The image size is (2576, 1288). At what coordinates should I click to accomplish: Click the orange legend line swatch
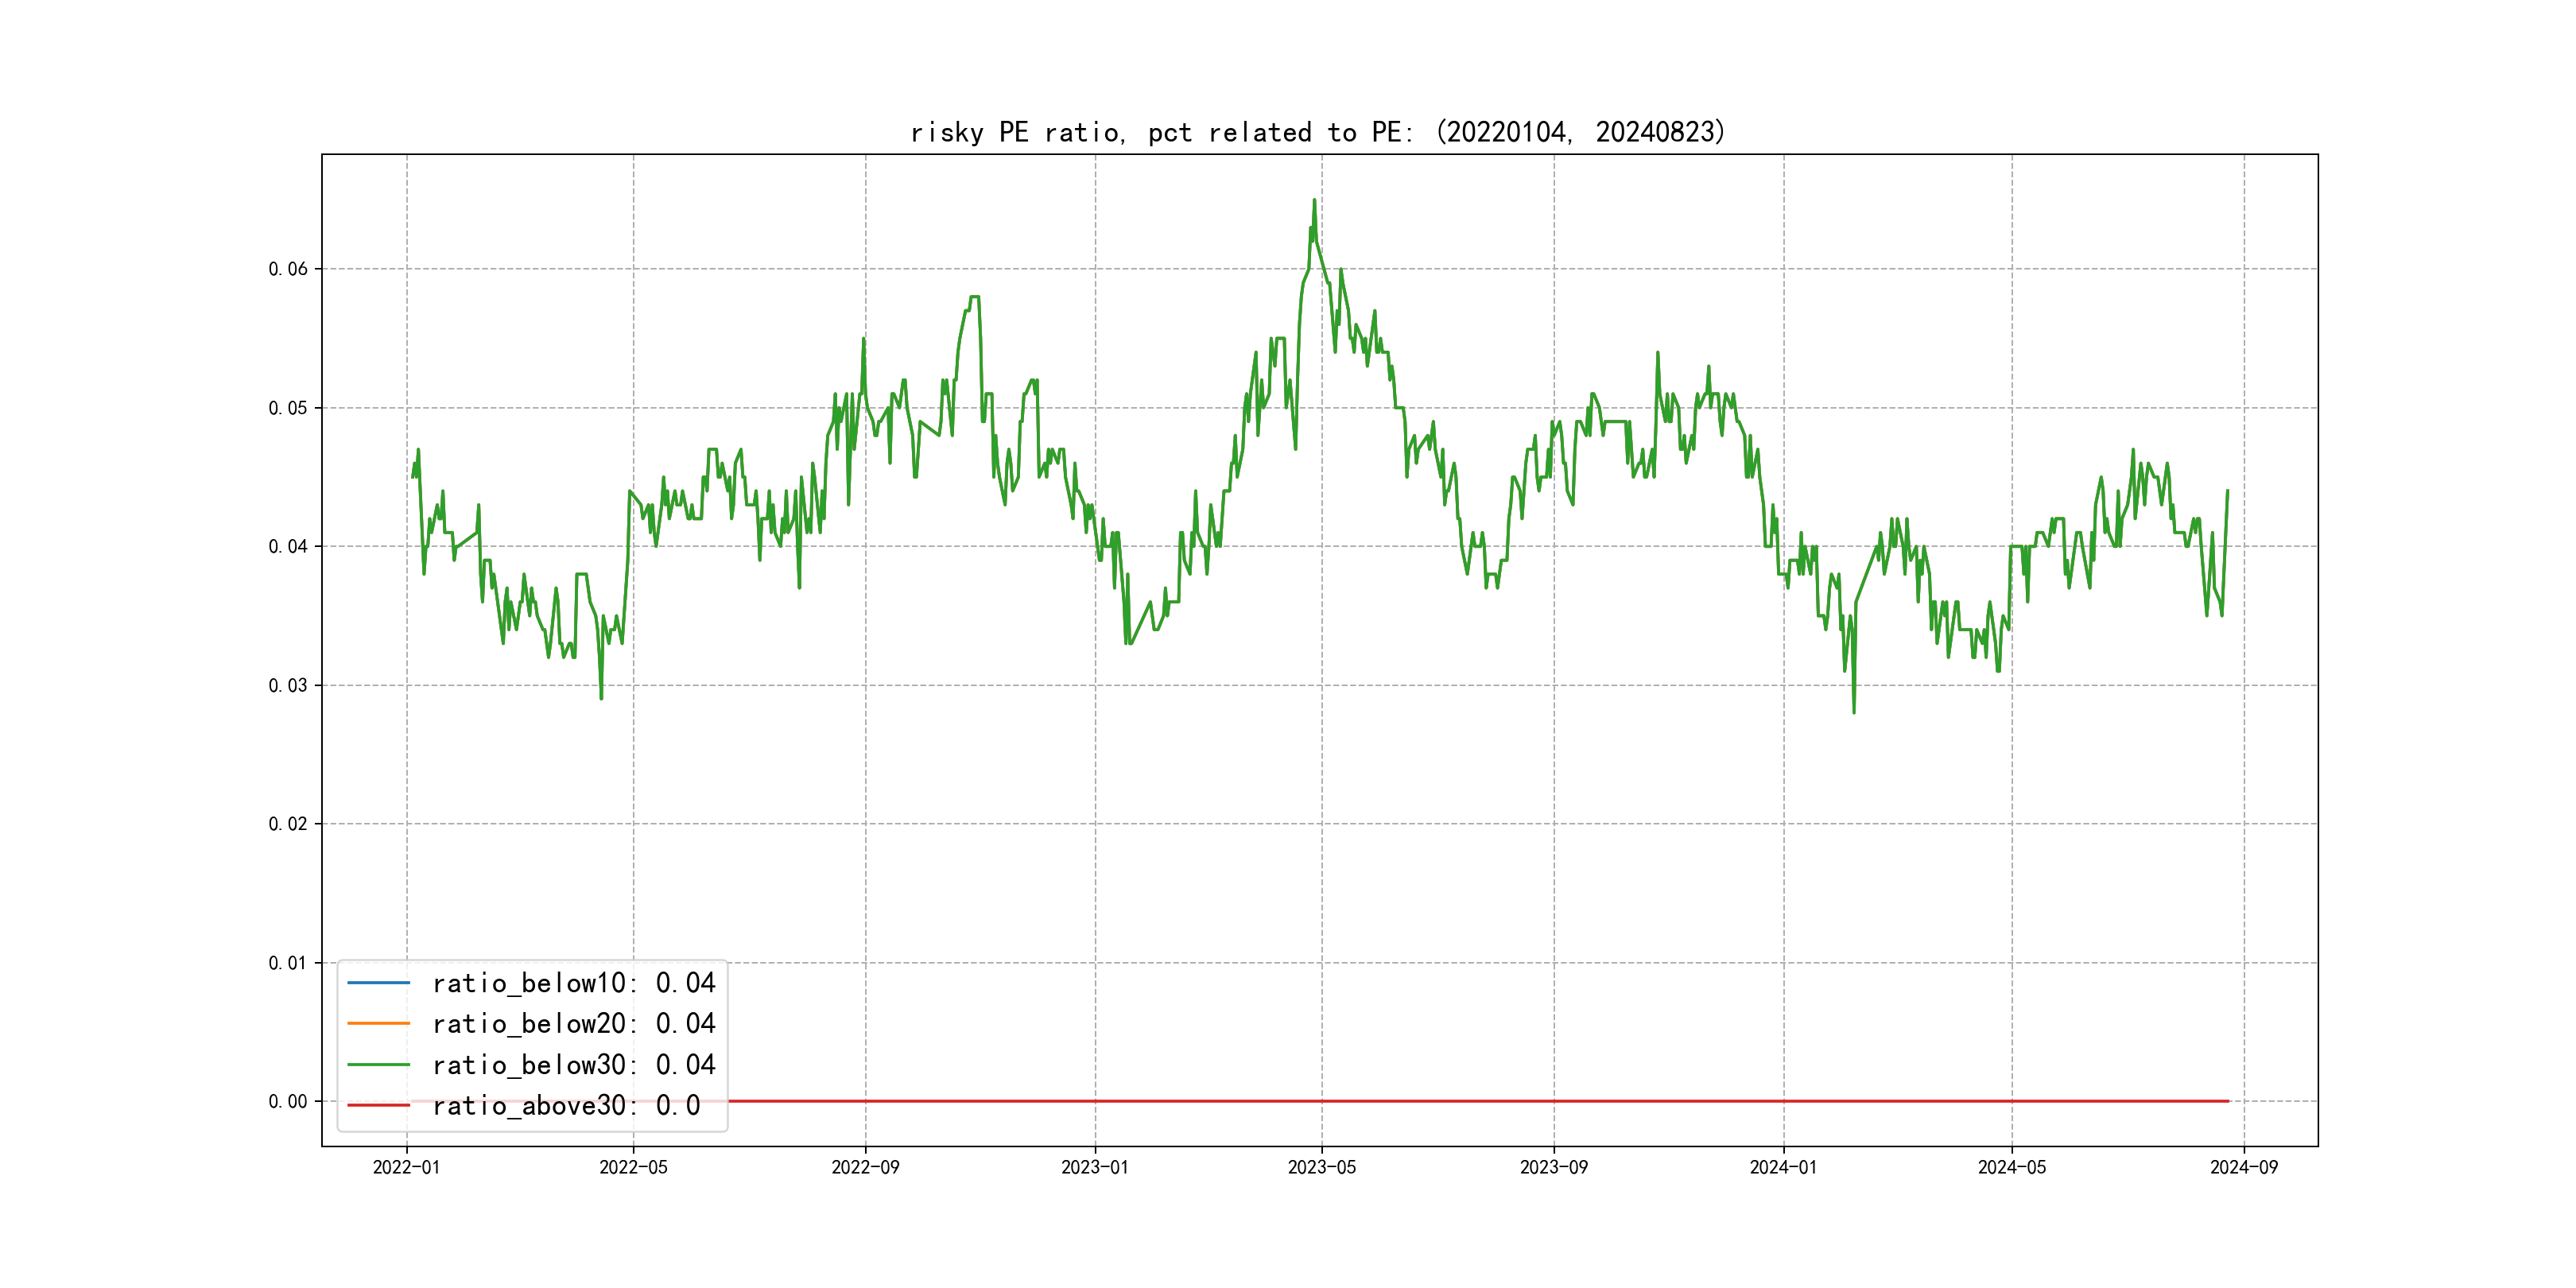[378, 1024]
